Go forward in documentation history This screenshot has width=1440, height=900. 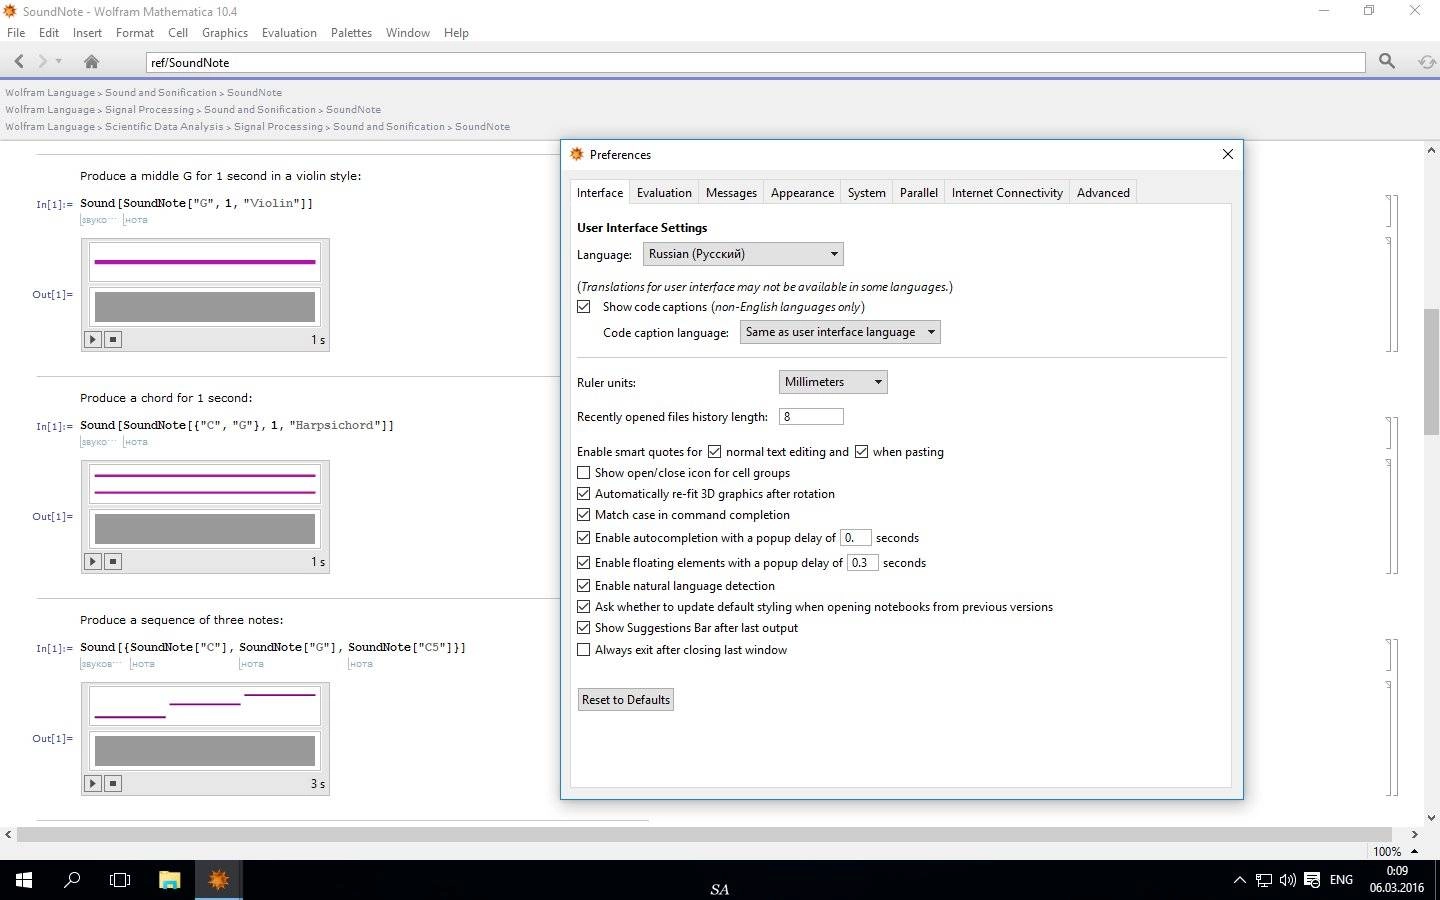tap(42, 62)
